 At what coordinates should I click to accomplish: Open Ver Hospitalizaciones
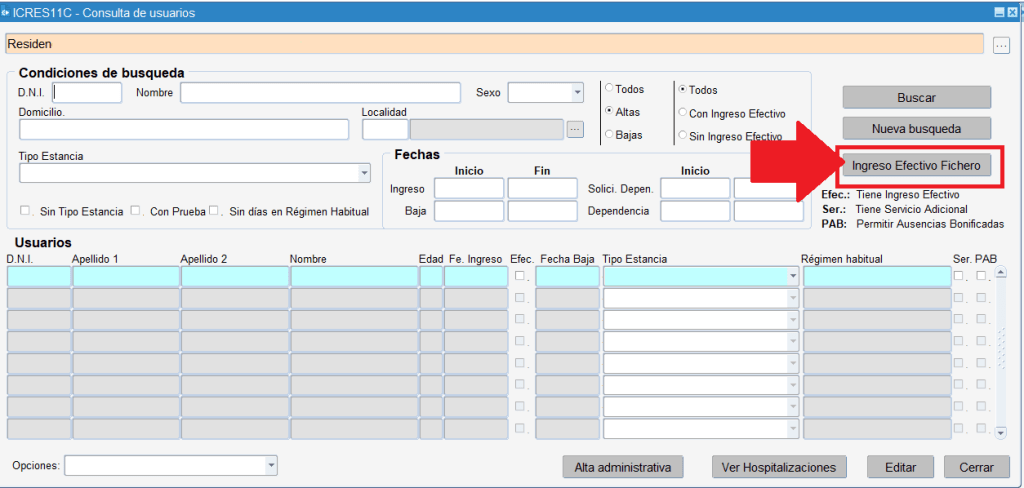[x=779, y=467]
